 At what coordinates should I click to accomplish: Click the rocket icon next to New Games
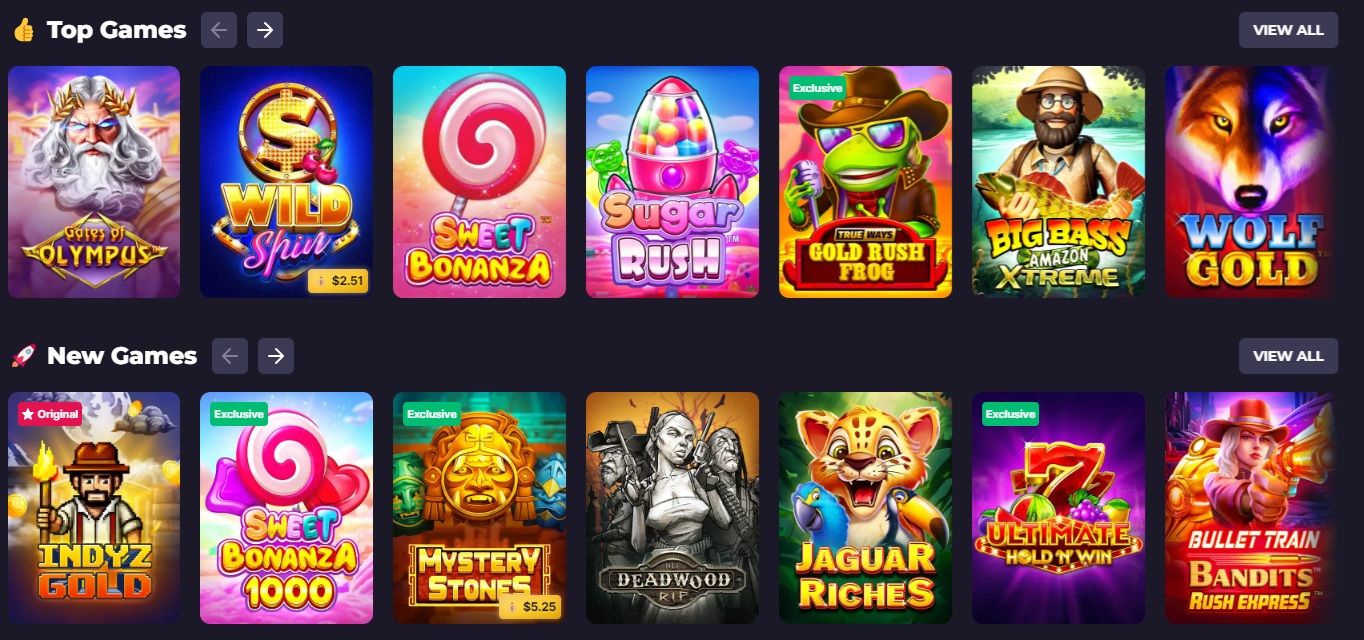[x=24, y=356]
